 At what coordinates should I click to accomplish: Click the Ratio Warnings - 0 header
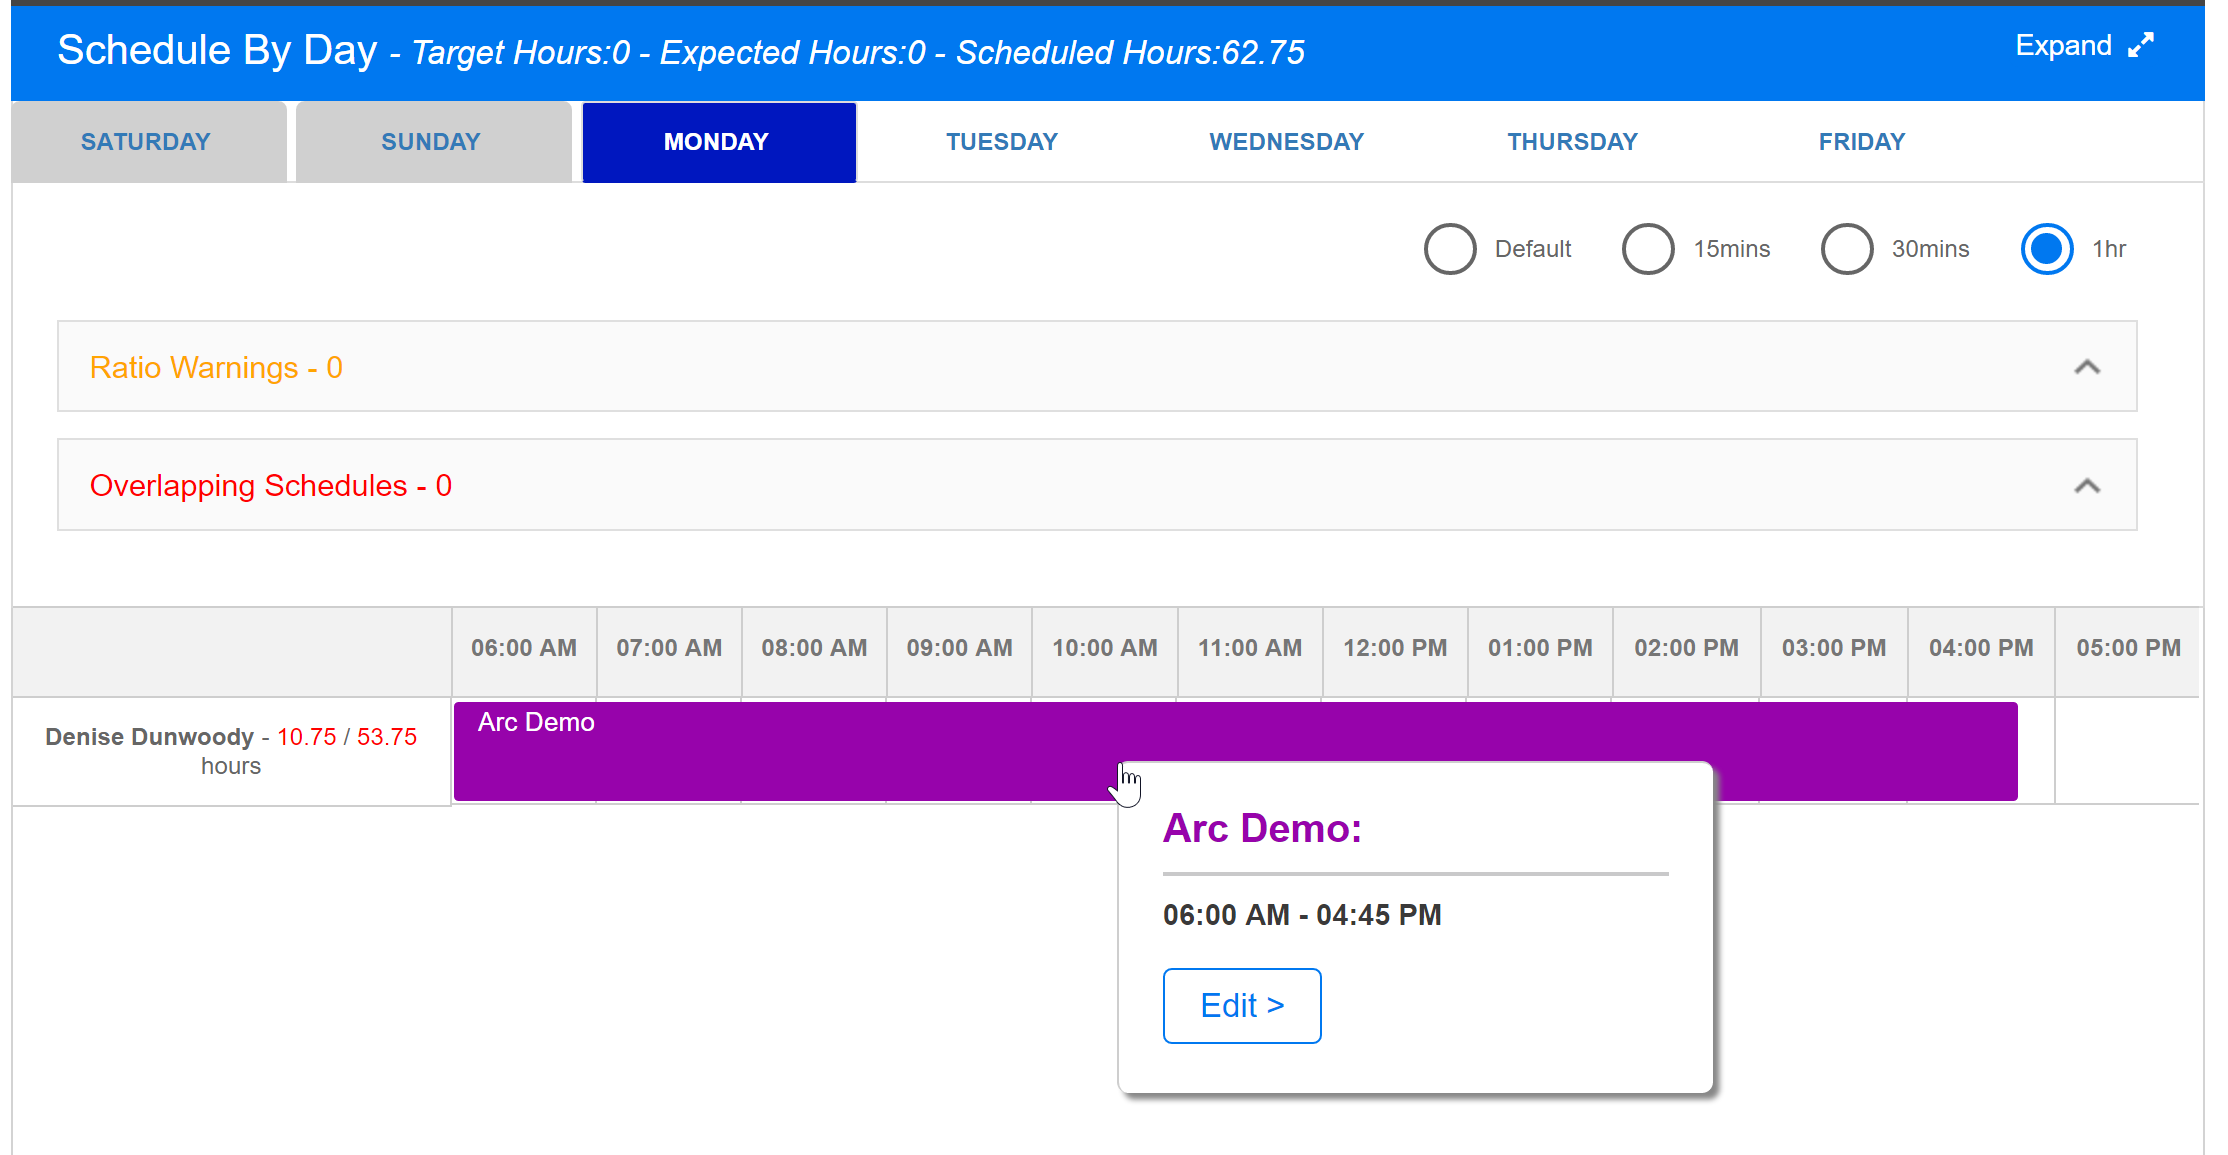click(216, 367)
